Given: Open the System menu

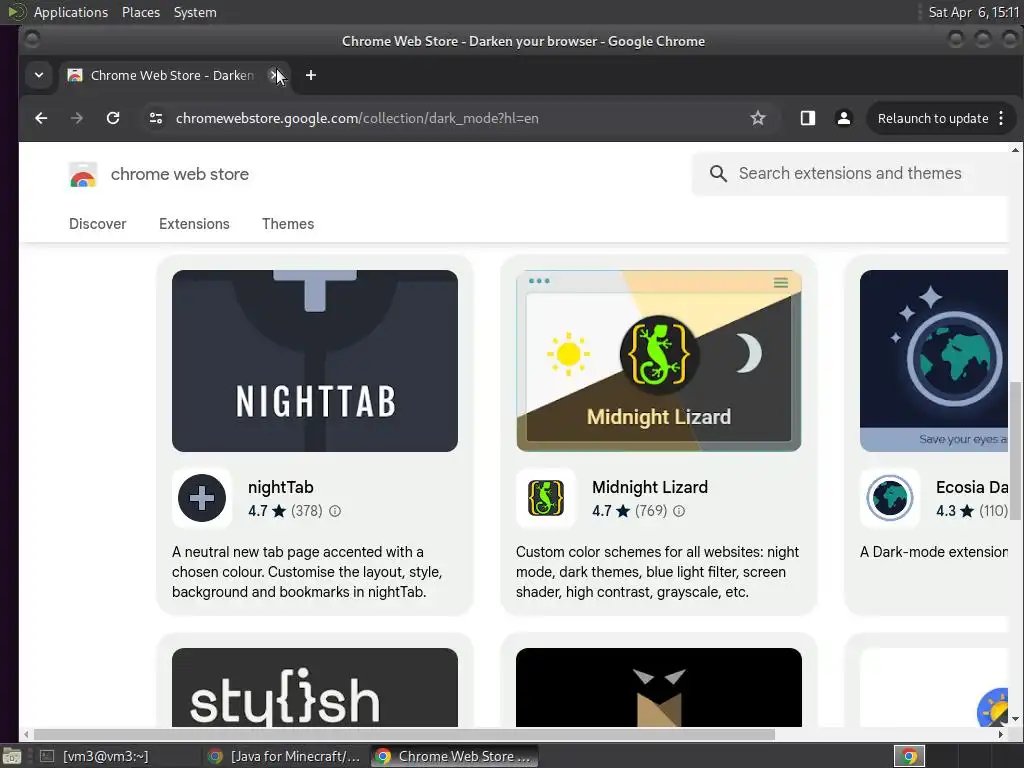Looking at the screenshot, I should 195,12.
